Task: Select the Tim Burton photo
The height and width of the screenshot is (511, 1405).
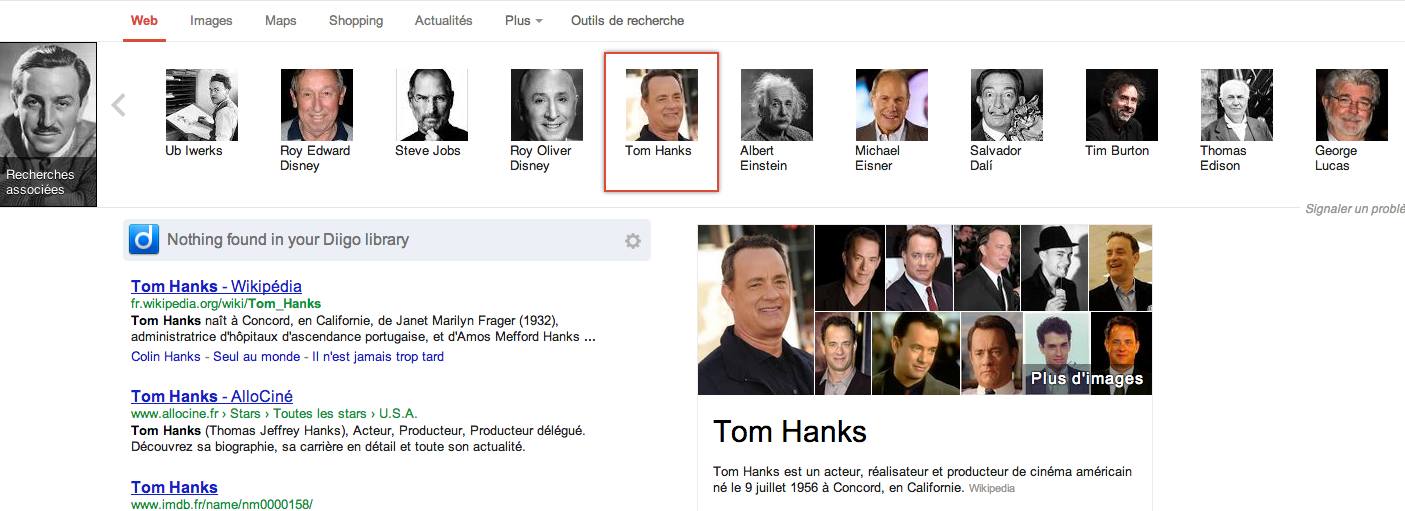Action: [1122, 105]
